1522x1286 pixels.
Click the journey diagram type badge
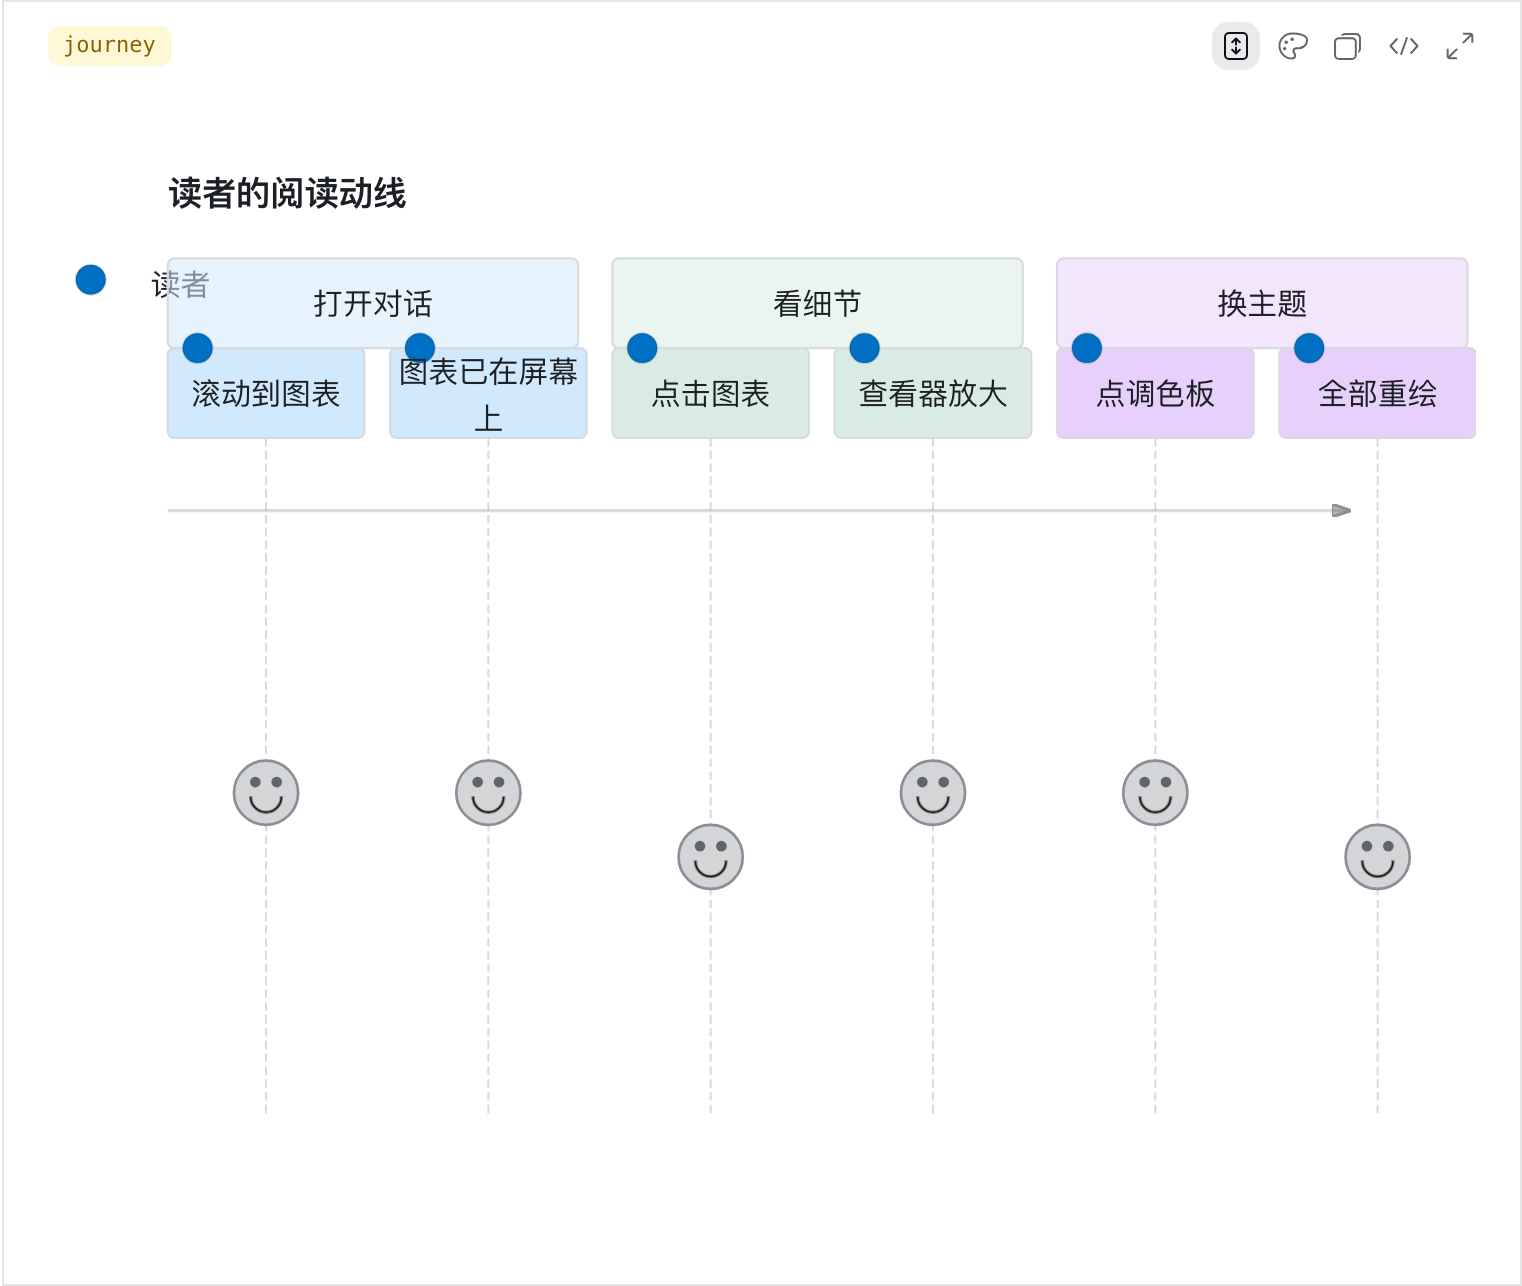pos(110,46)
